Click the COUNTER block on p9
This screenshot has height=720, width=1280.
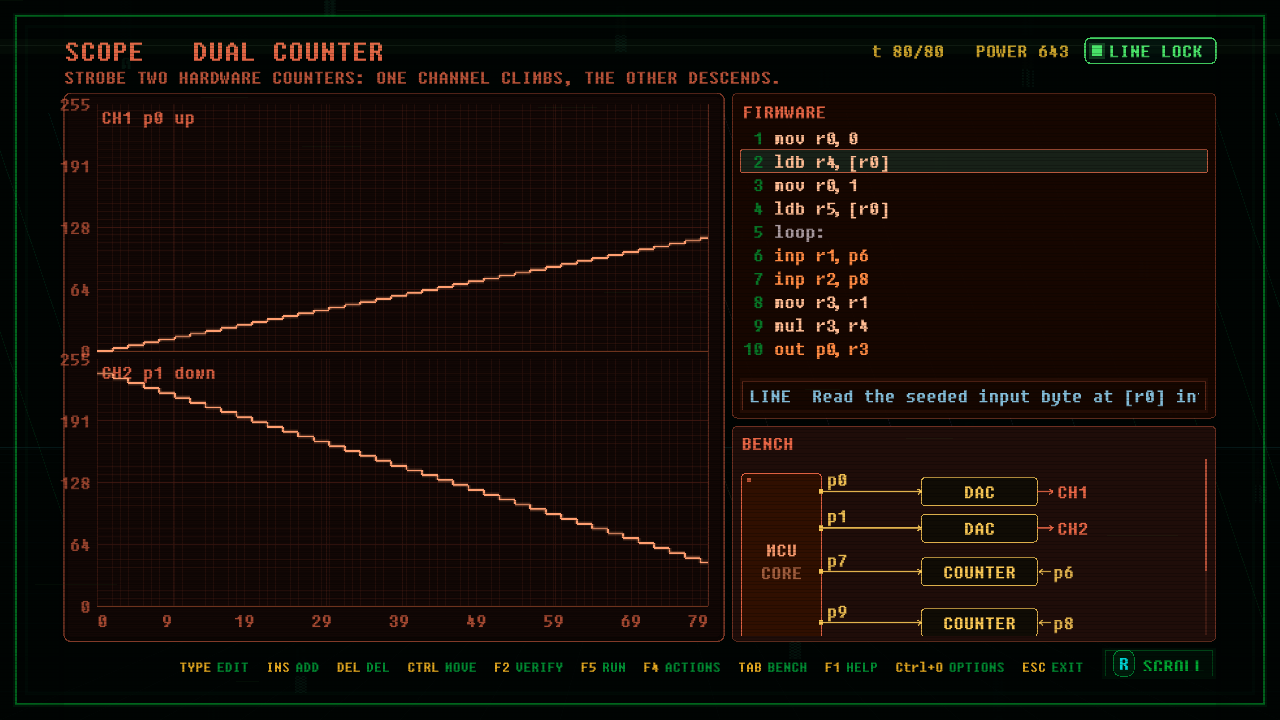pos(979,623)
